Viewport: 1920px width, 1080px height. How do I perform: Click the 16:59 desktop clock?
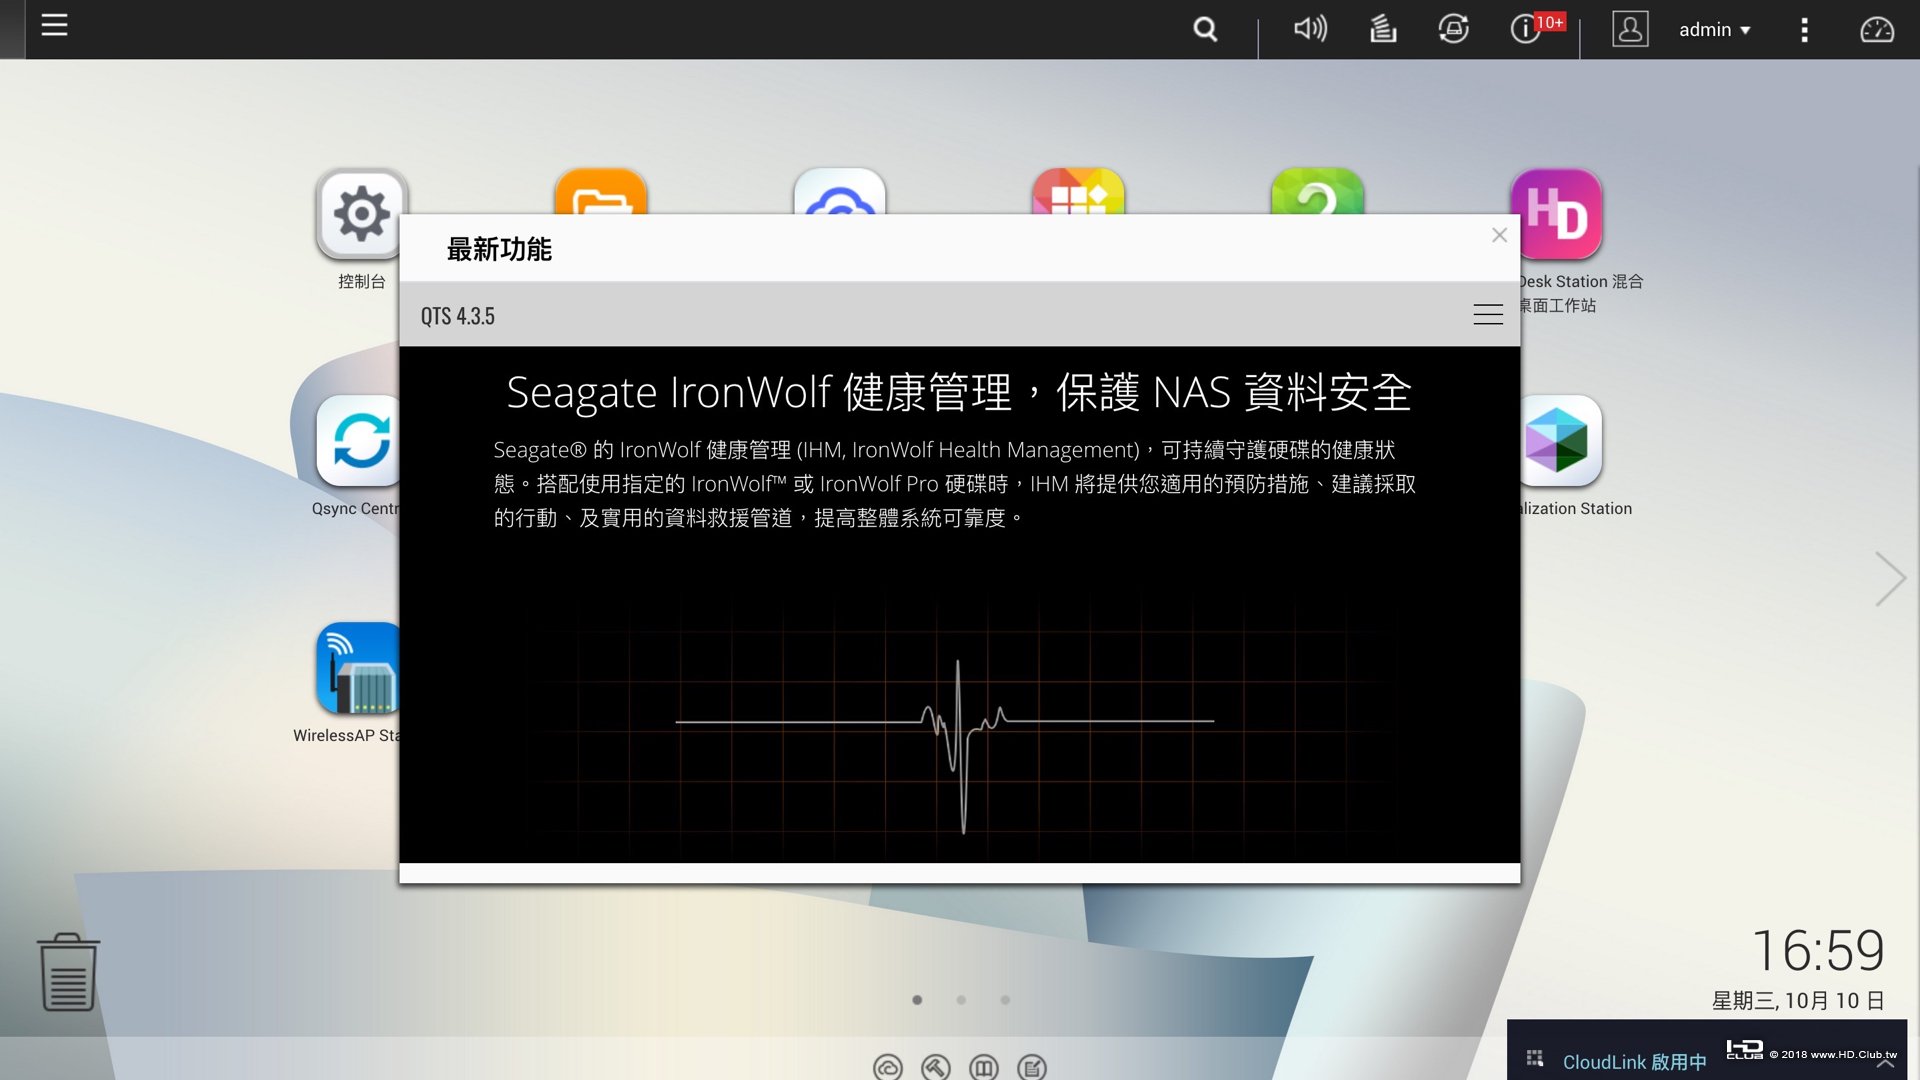point(1818,950)
